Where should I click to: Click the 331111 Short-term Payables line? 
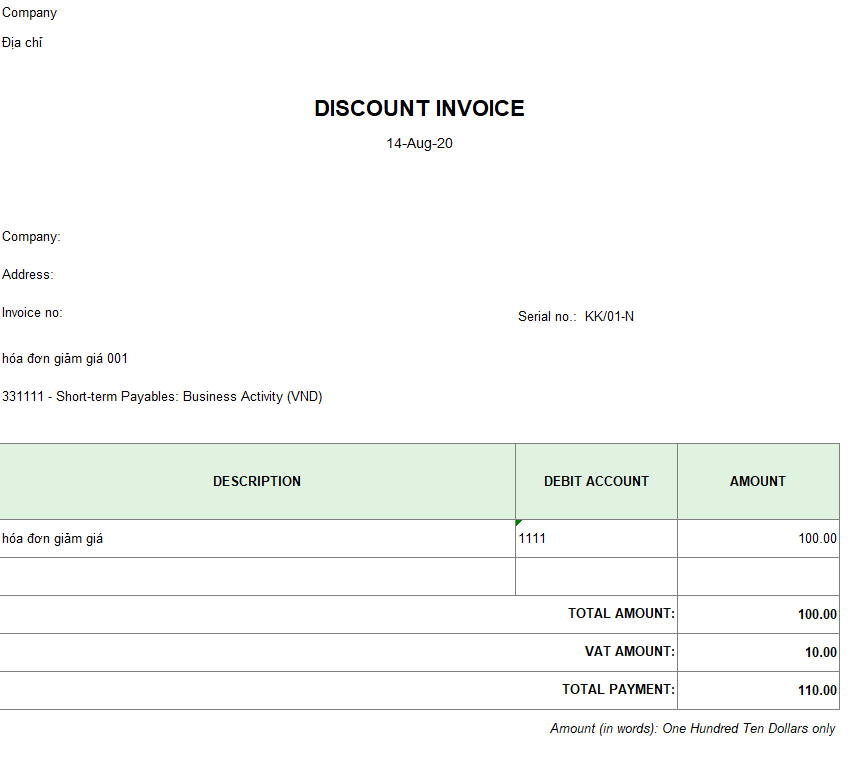pos(162,397)
